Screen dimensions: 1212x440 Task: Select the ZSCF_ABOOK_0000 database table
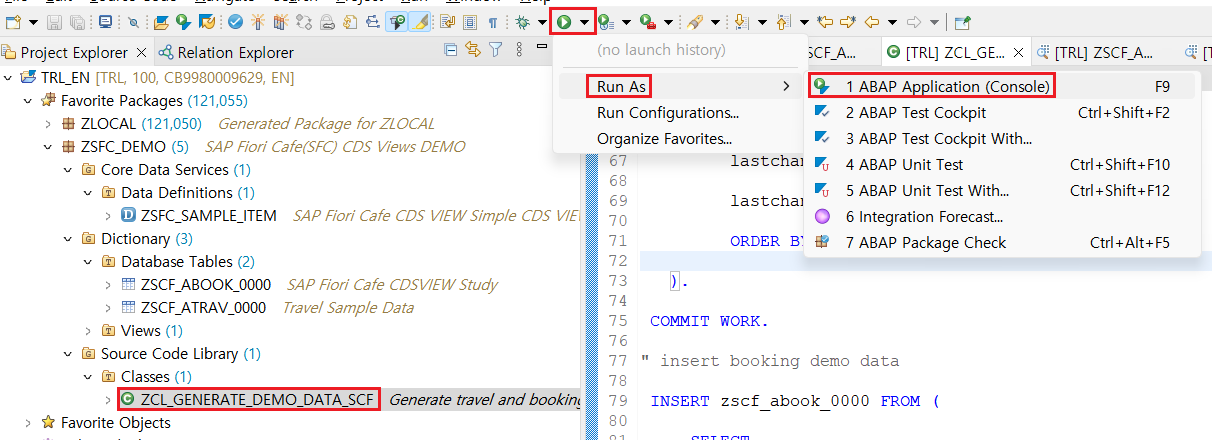click(205, 285)
